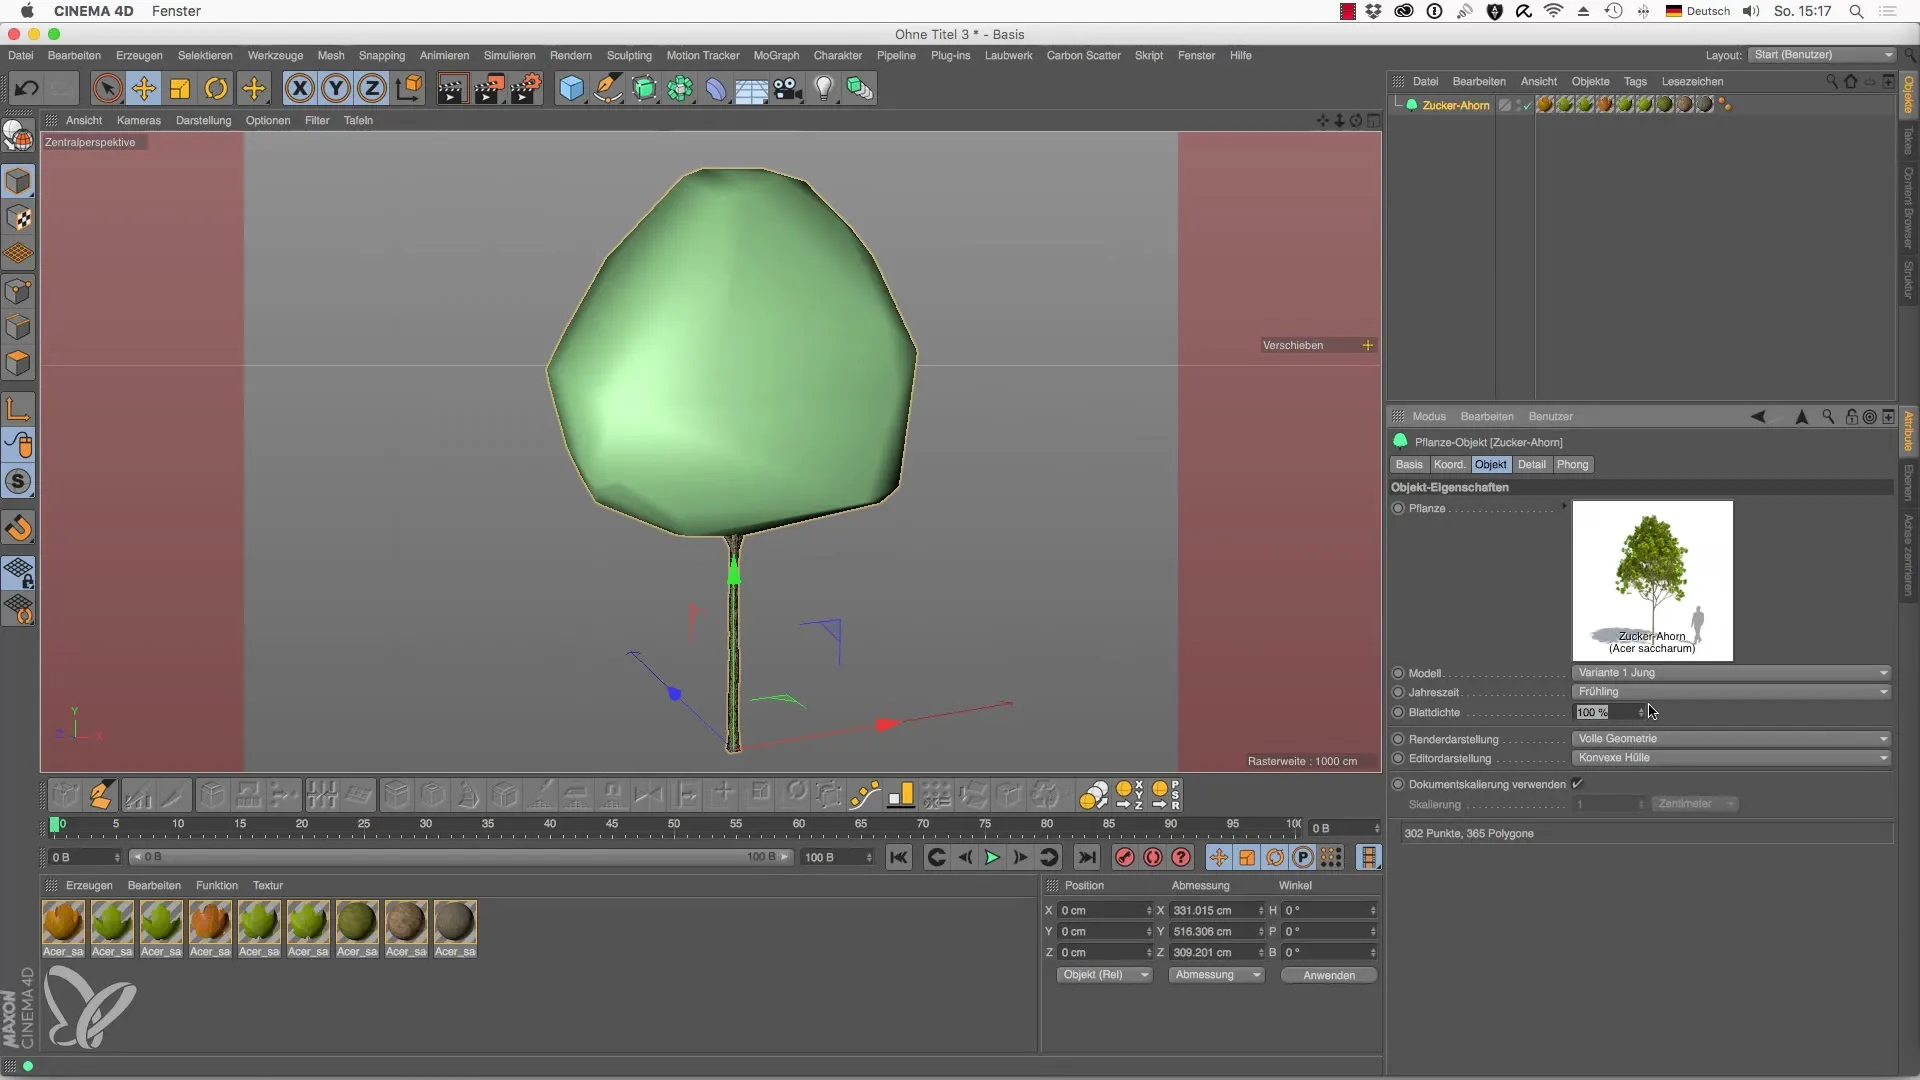Open the Modell dropdown
The image size is (1920, 1080).
(1731, 673)
